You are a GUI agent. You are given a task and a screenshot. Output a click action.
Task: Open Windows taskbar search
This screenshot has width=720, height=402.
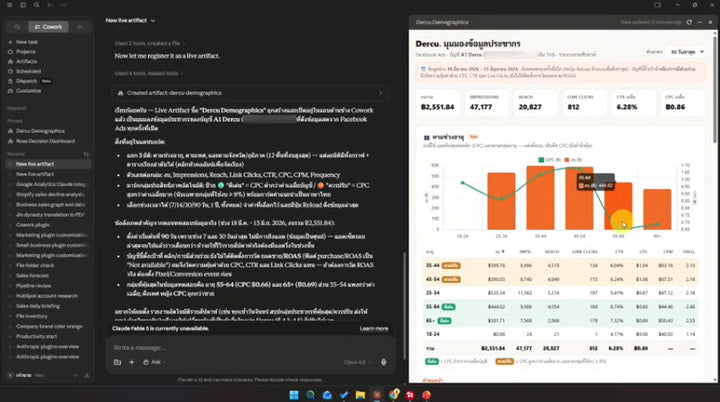click(310, 395)
